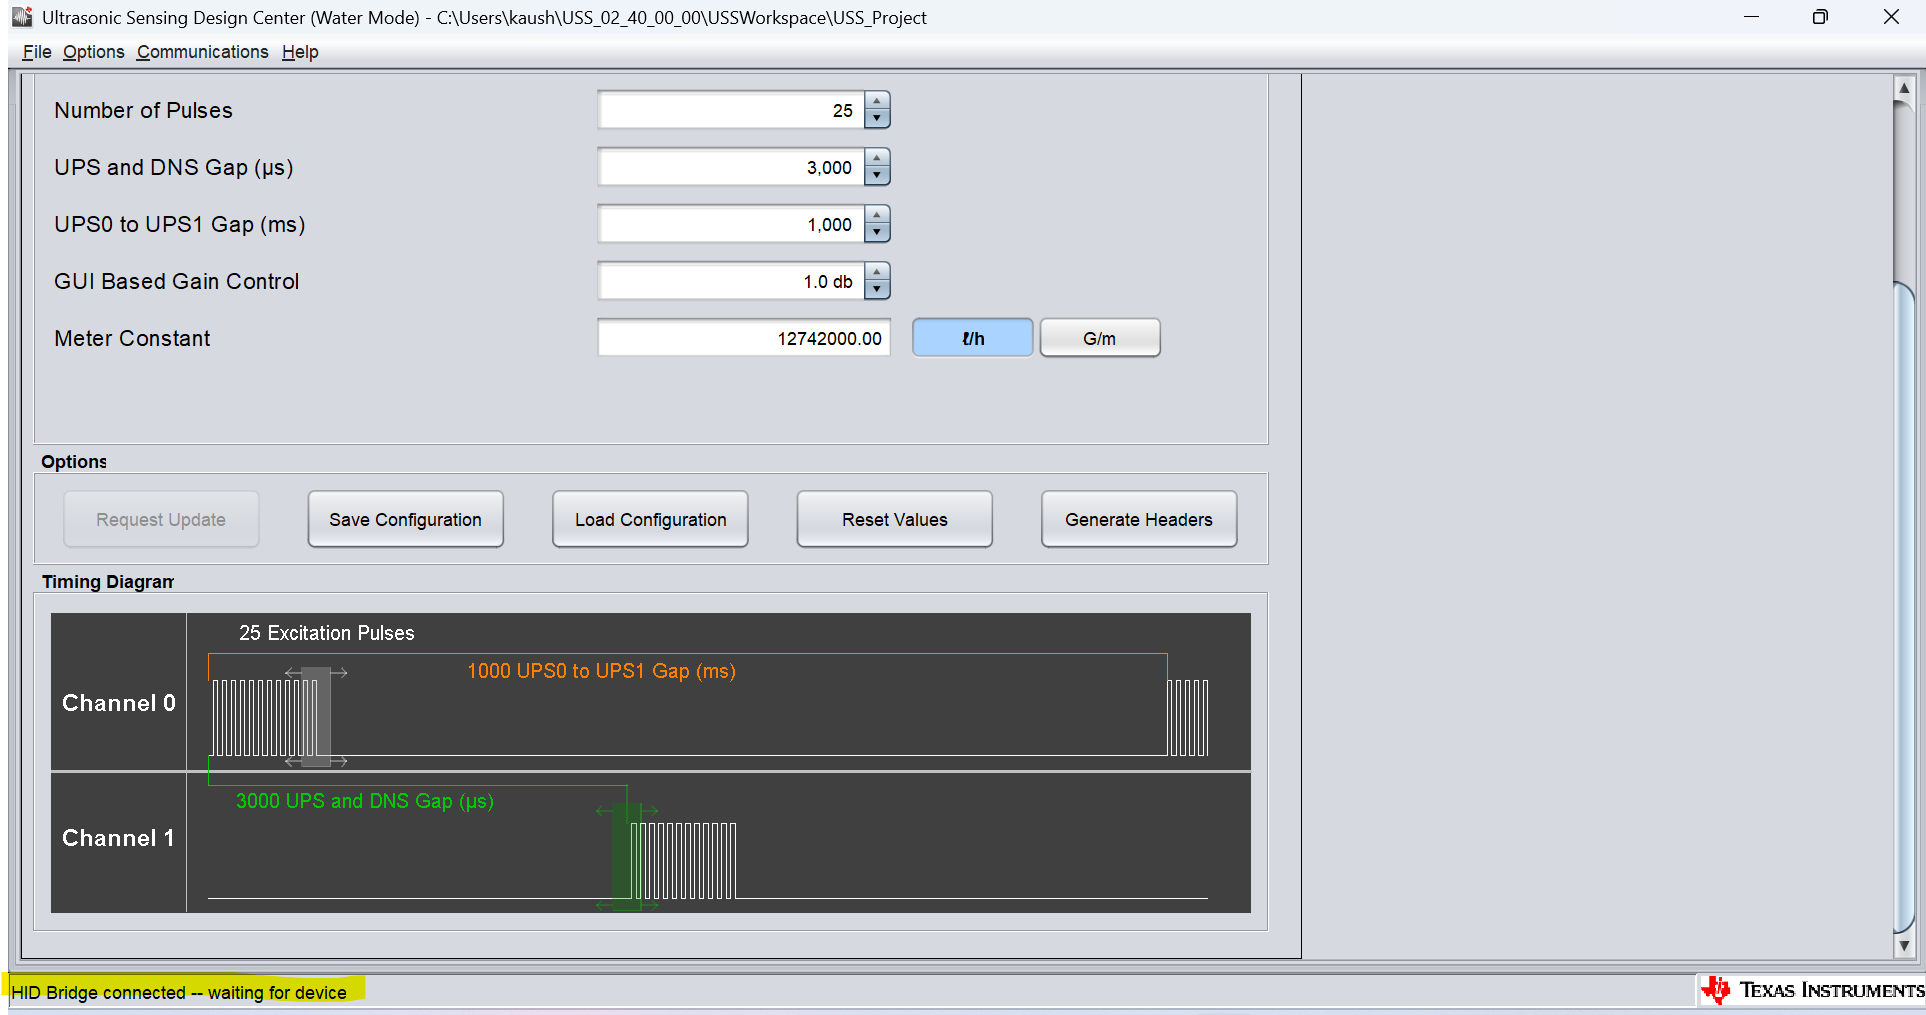Increment UPS and DNS Gap value

(x=877, y=158)
